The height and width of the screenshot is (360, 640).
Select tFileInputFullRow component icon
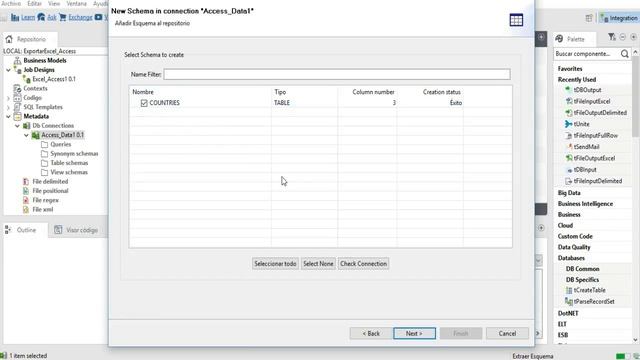coord(568,136)
